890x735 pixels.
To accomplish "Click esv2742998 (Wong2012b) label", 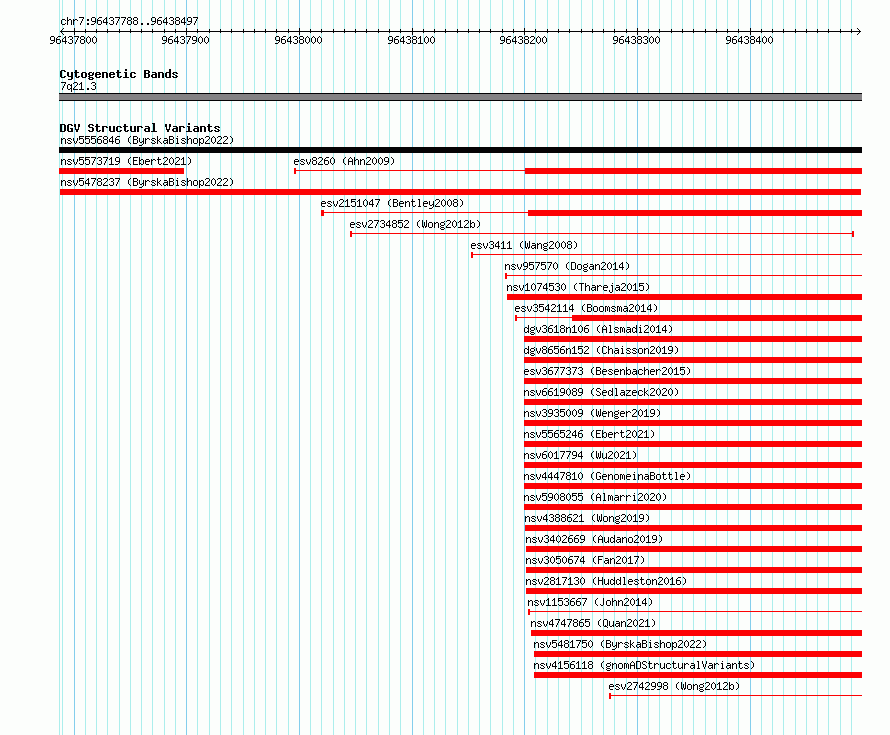I will 674,686.
